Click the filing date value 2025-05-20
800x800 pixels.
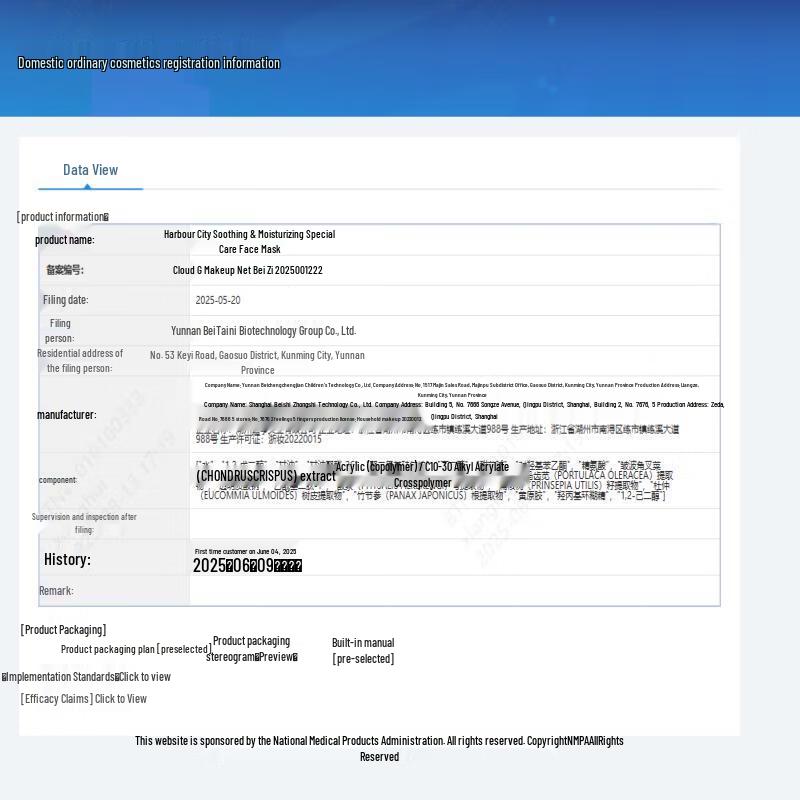click(x=217, y=300)
